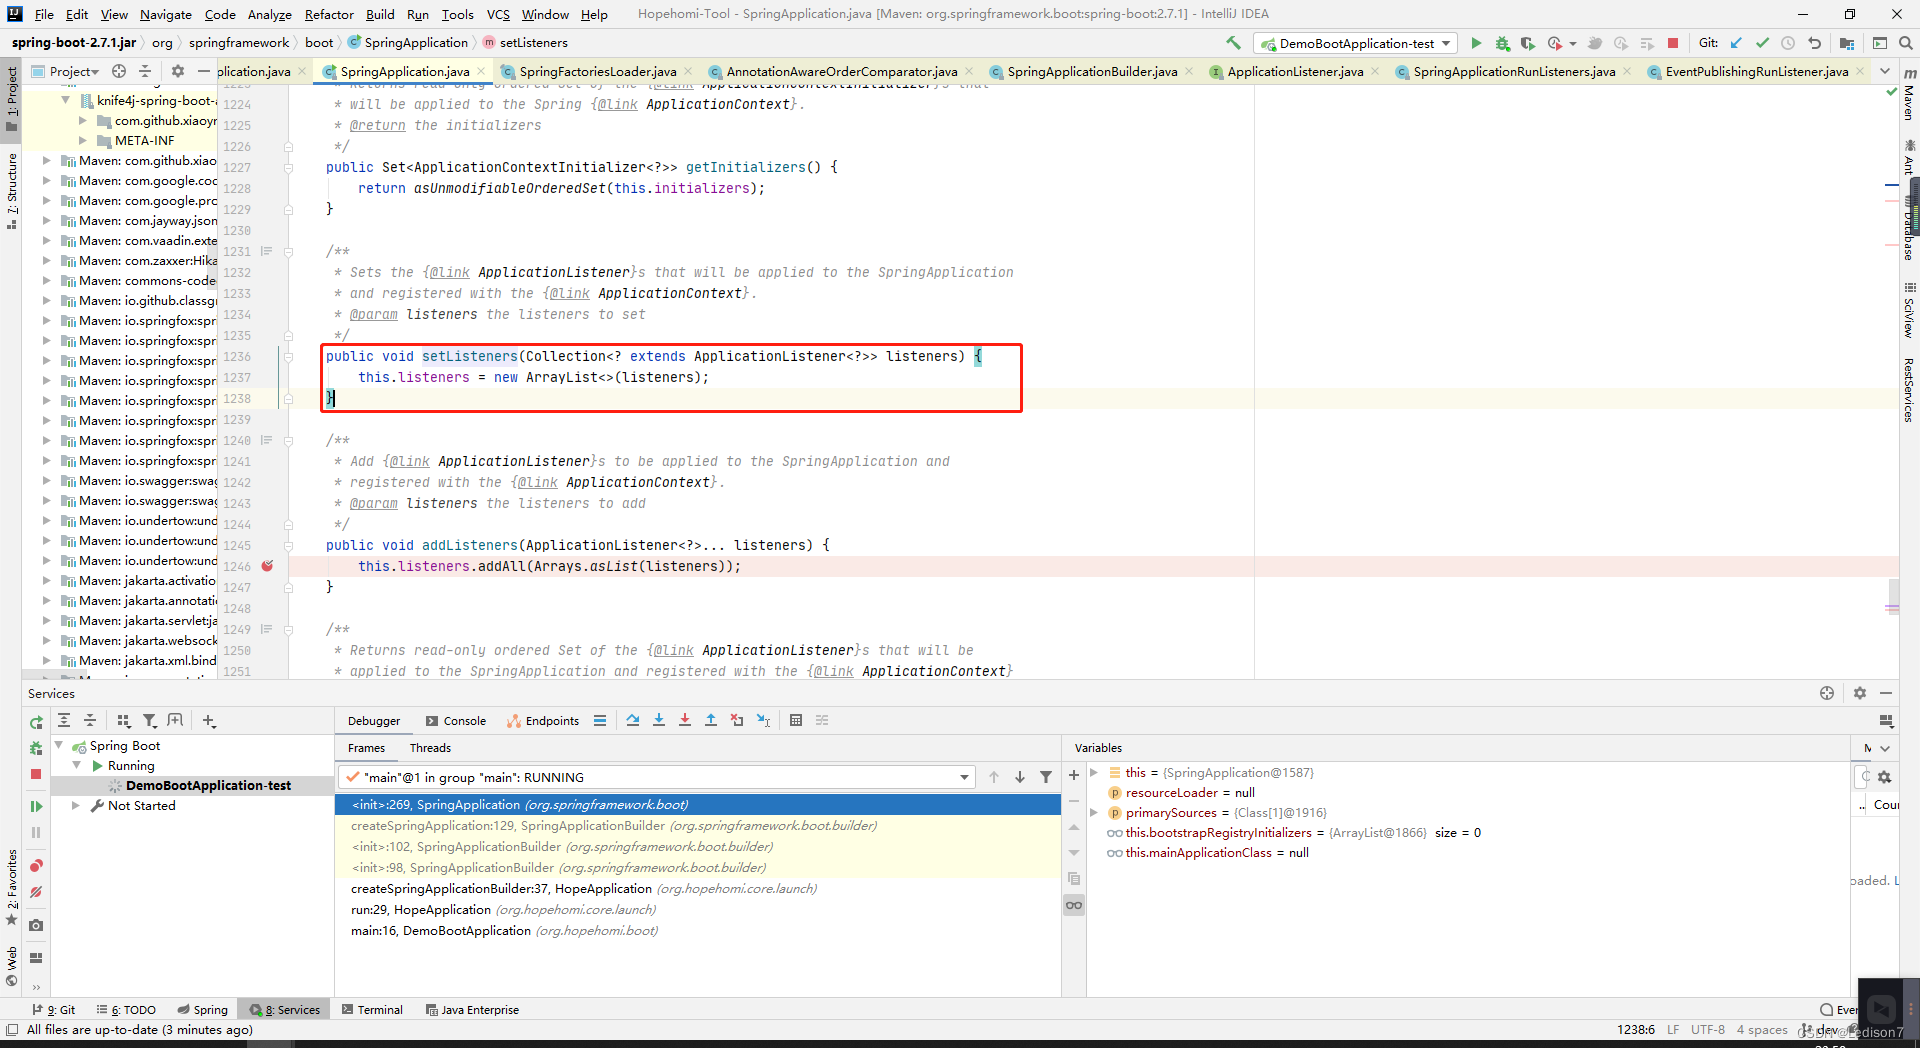Open Spring tool window button
Screen dimensions: 1920x1048
pos(203,1010)
